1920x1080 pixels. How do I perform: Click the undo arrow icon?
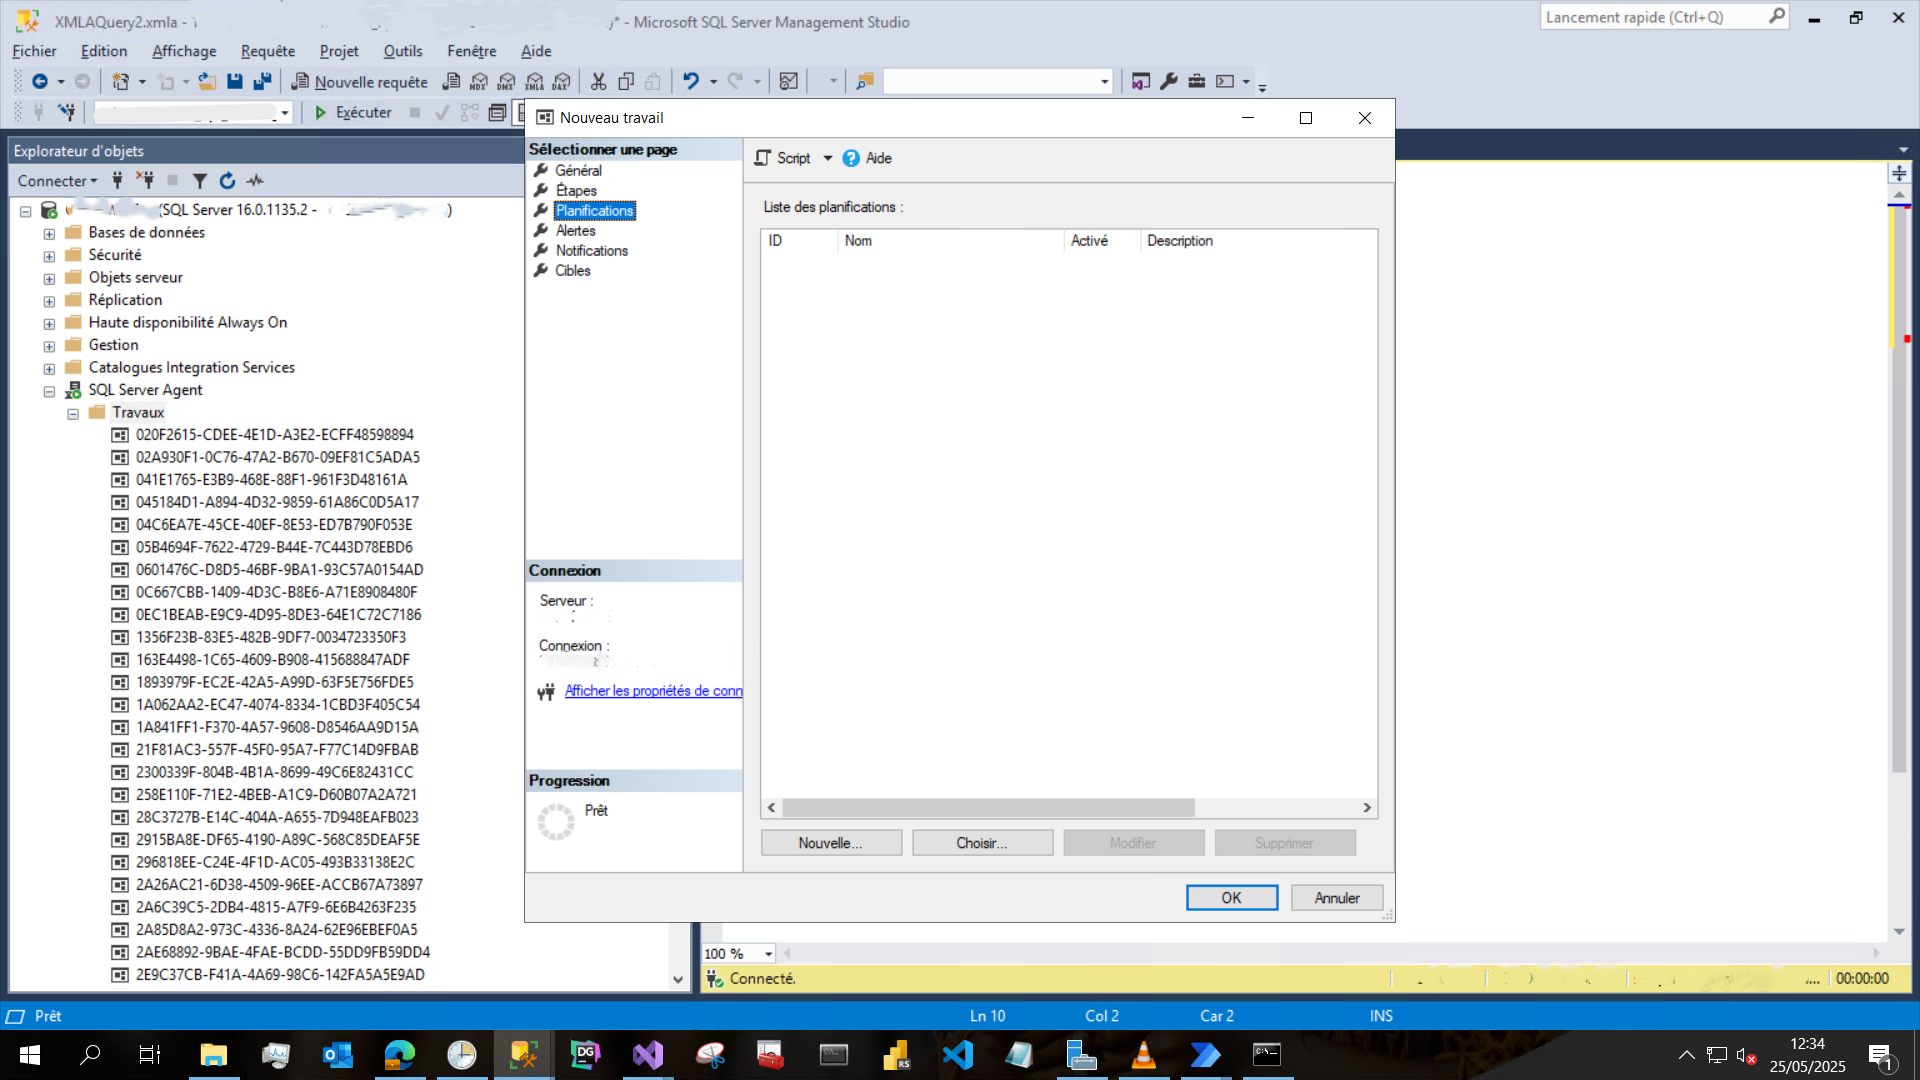pos(691,82)
